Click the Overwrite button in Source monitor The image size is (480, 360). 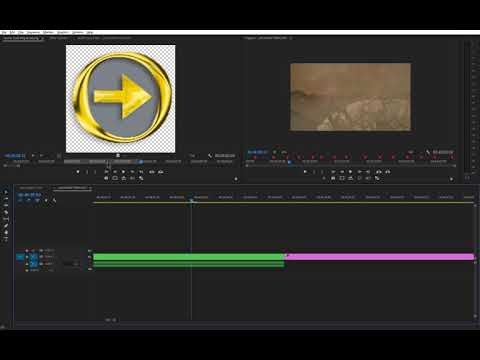[x=161, y=172]
